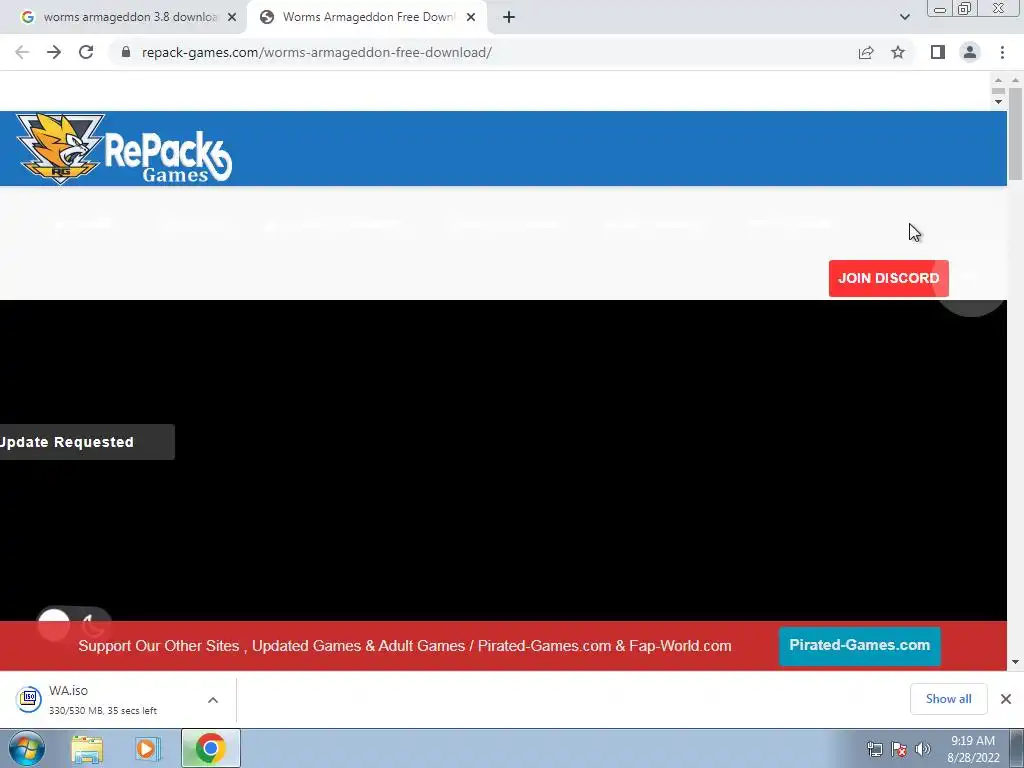Image resolution: width=1024 pixels, height=768 pixels.
Task: Bookmark this page with star icon
Action: pyautogui.click(x=898, y=52)
